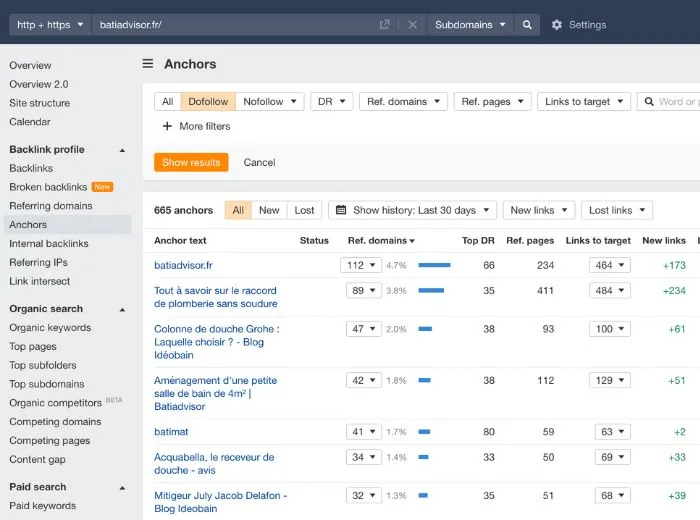
Task: Click the New badge on Broken backlinks
Action: 102,187
